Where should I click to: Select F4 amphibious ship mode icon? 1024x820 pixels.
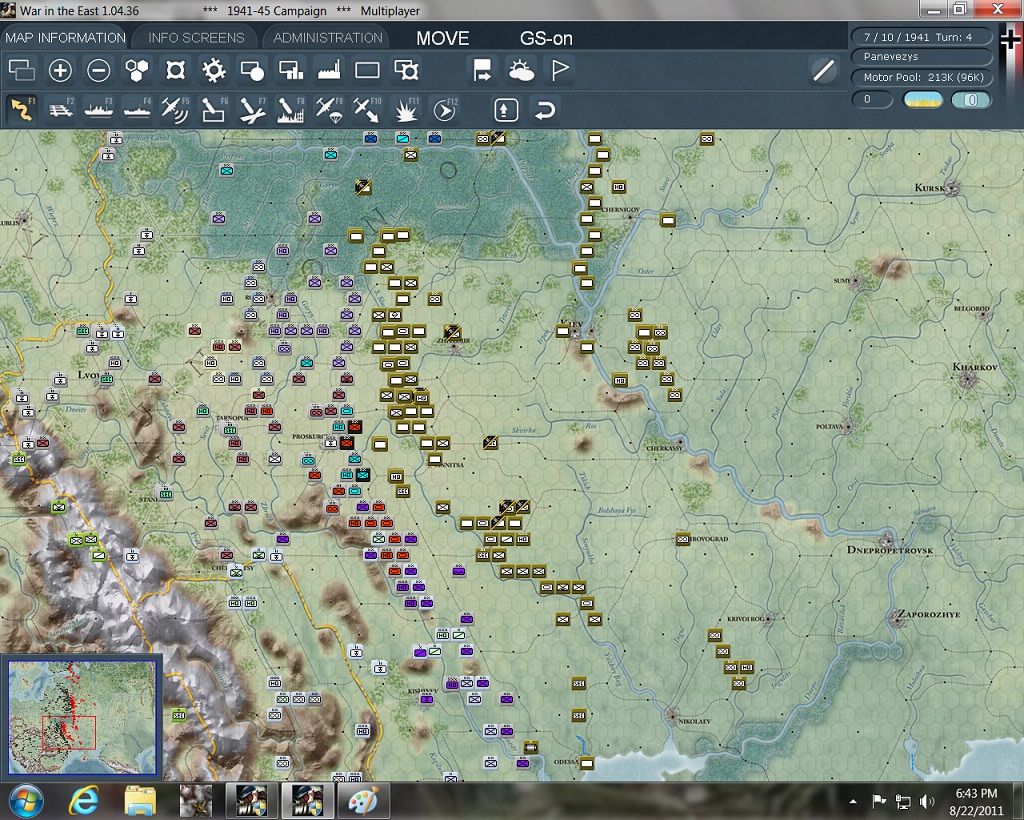click(x=137, y=109)
